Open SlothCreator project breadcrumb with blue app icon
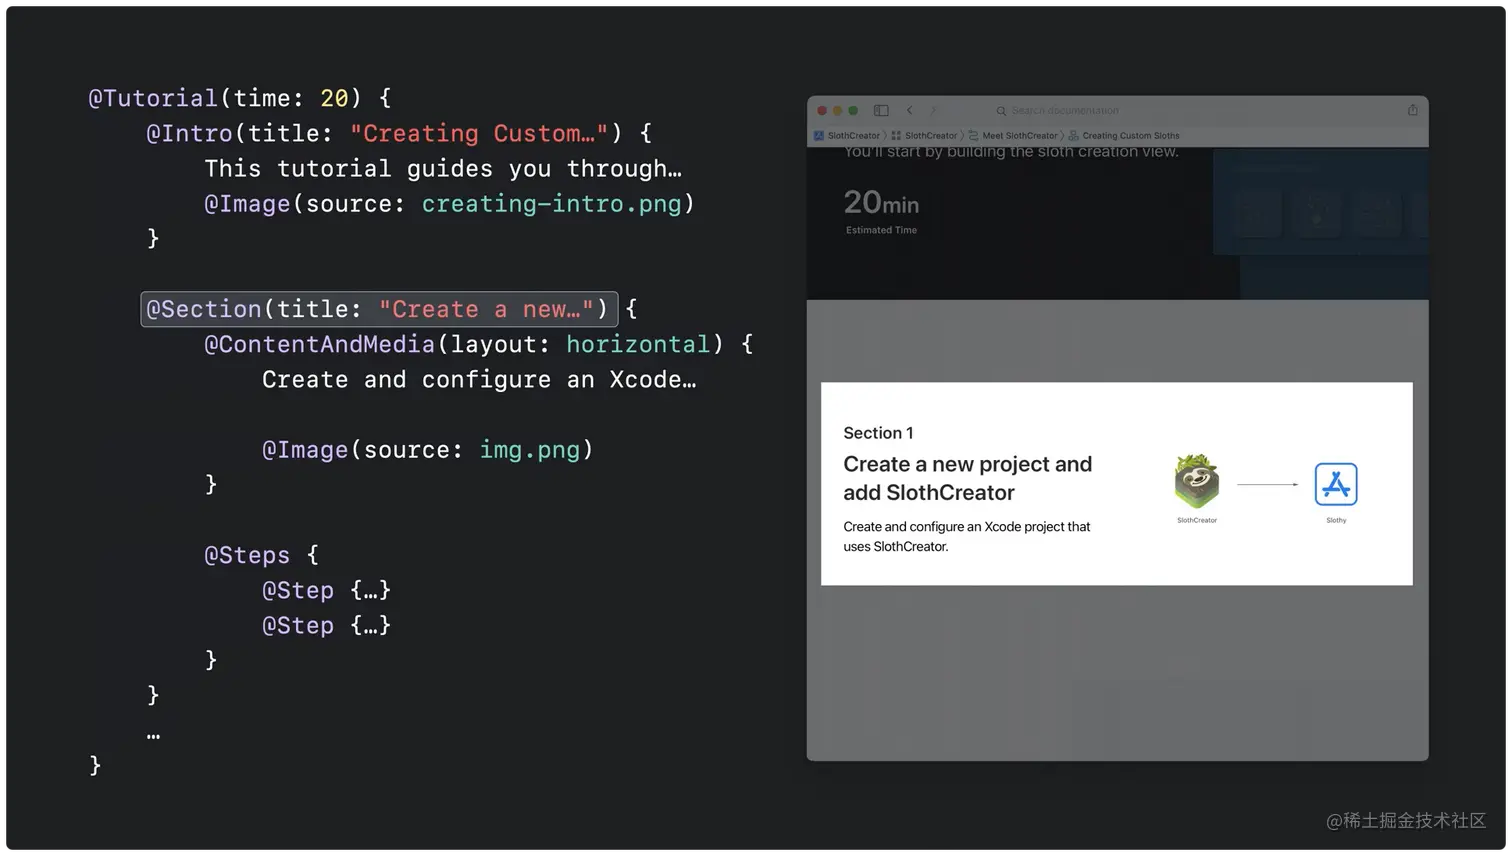Screen dimensions: 1512x856 click(847, 135)
